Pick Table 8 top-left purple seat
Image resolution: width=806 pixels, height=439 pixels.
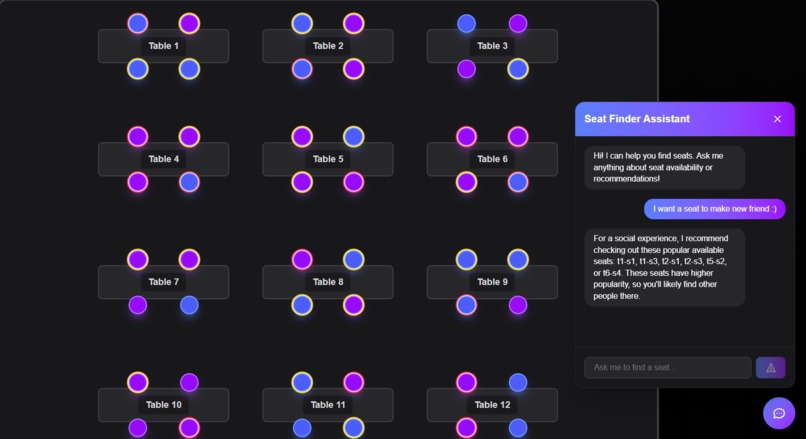[302, 260]
